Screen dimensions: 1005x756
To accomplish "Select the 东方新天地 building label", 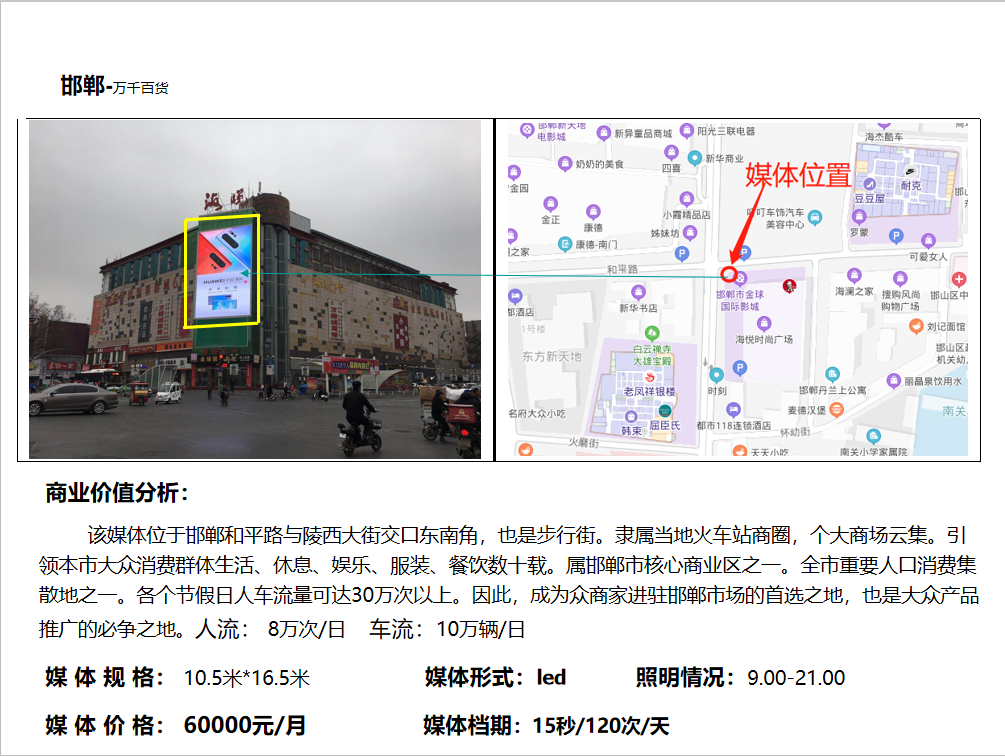I will click(552, 356).
